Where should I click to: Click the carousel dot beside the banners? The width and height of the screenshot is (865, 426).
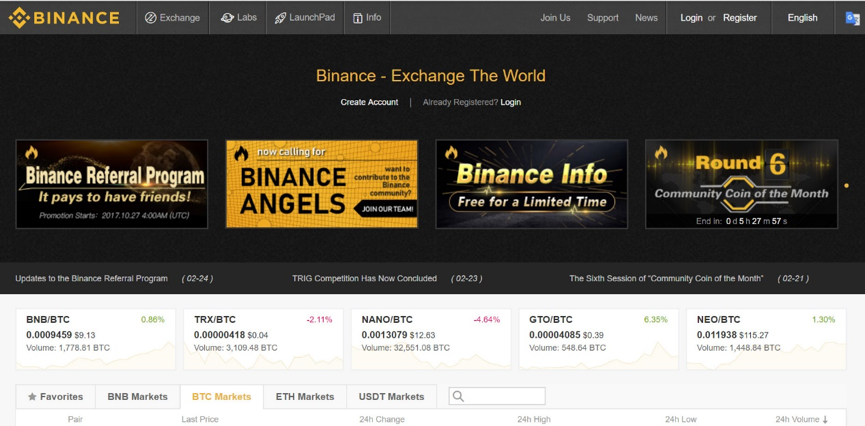[x=846, y=185]
